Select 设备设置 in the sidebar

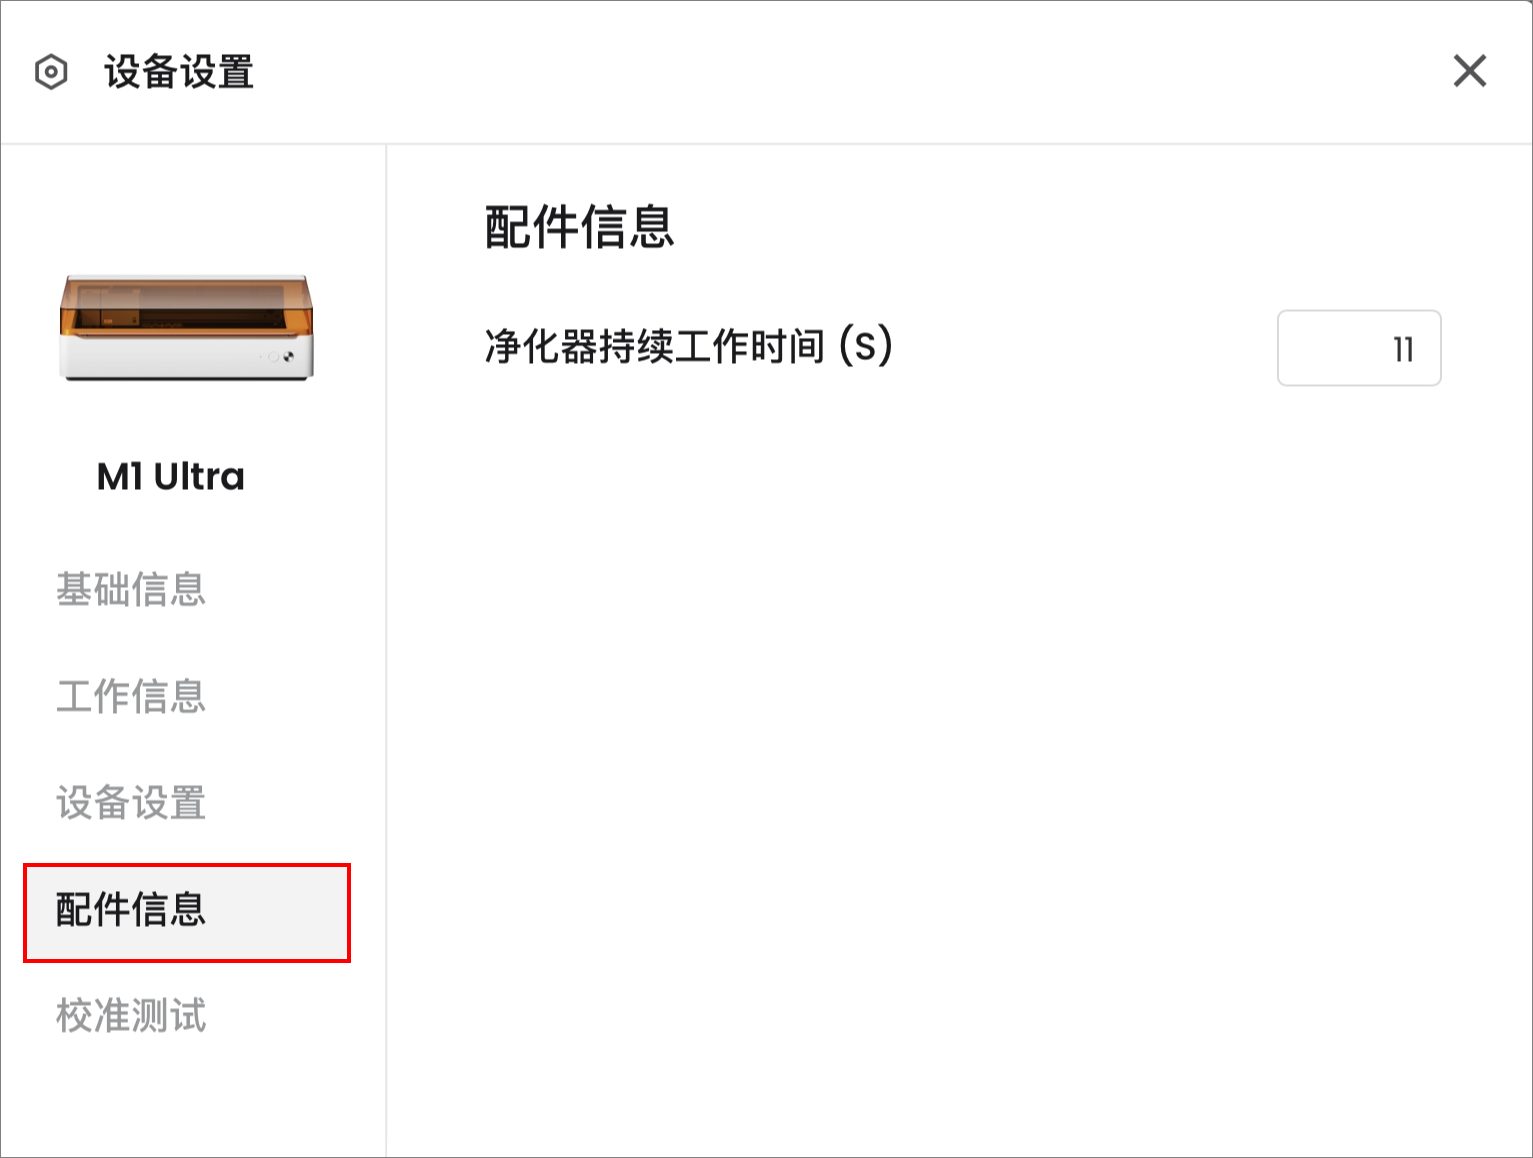(131, 802)
